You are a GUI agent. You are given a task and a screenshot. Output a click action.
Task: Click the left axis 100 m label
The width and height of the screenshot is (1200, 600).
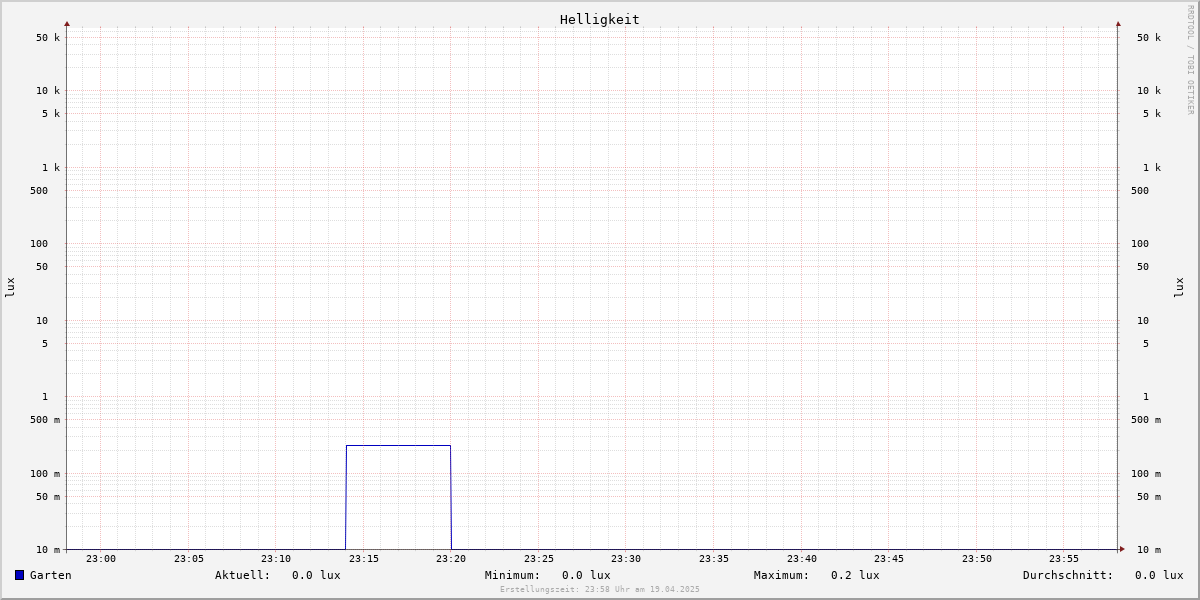[45, 474]
